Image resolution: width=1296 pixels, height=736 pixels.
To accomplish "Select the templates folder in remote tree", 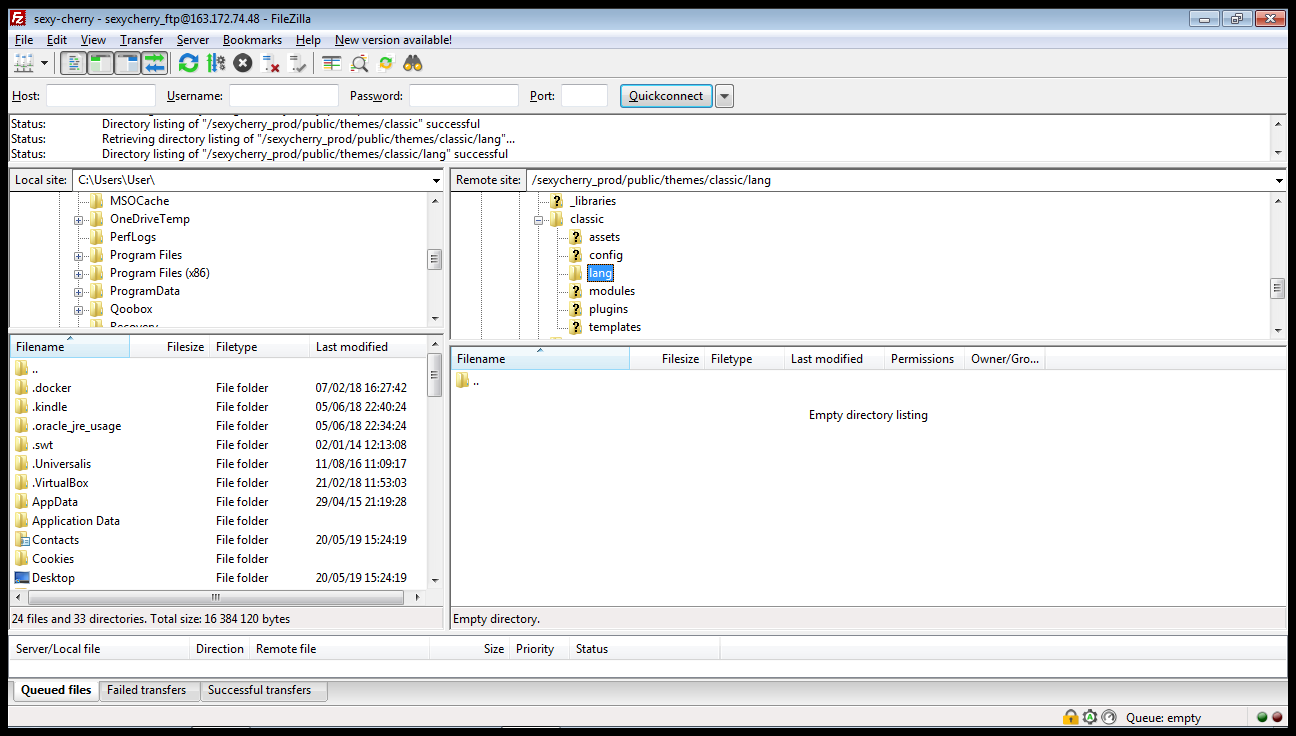I will point(614,327).
